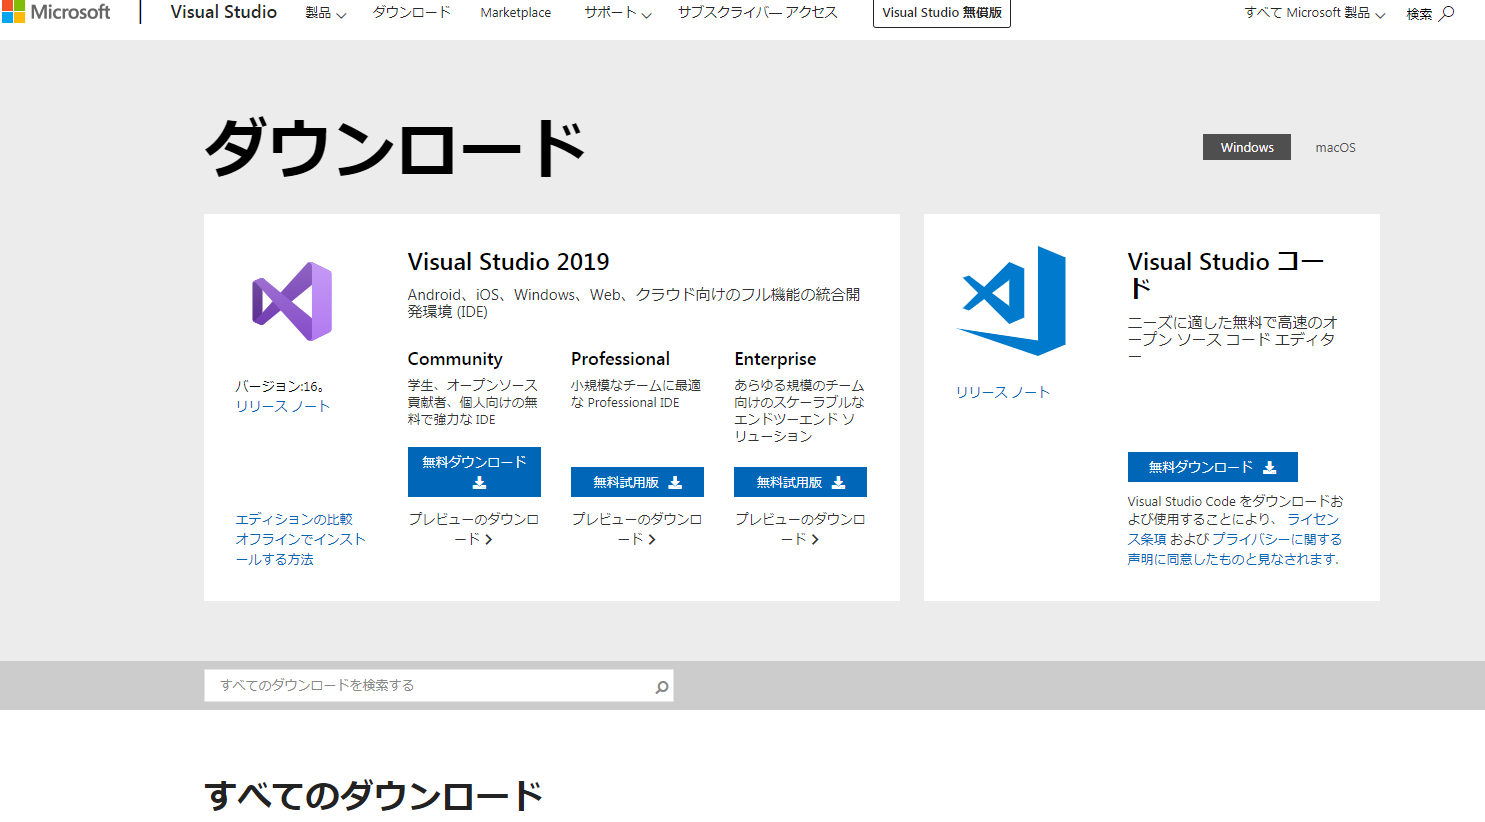Open the ライセンス条項 link
Image resolution: width=1485 pixels, height=822 pixels.
[1232, 529]
